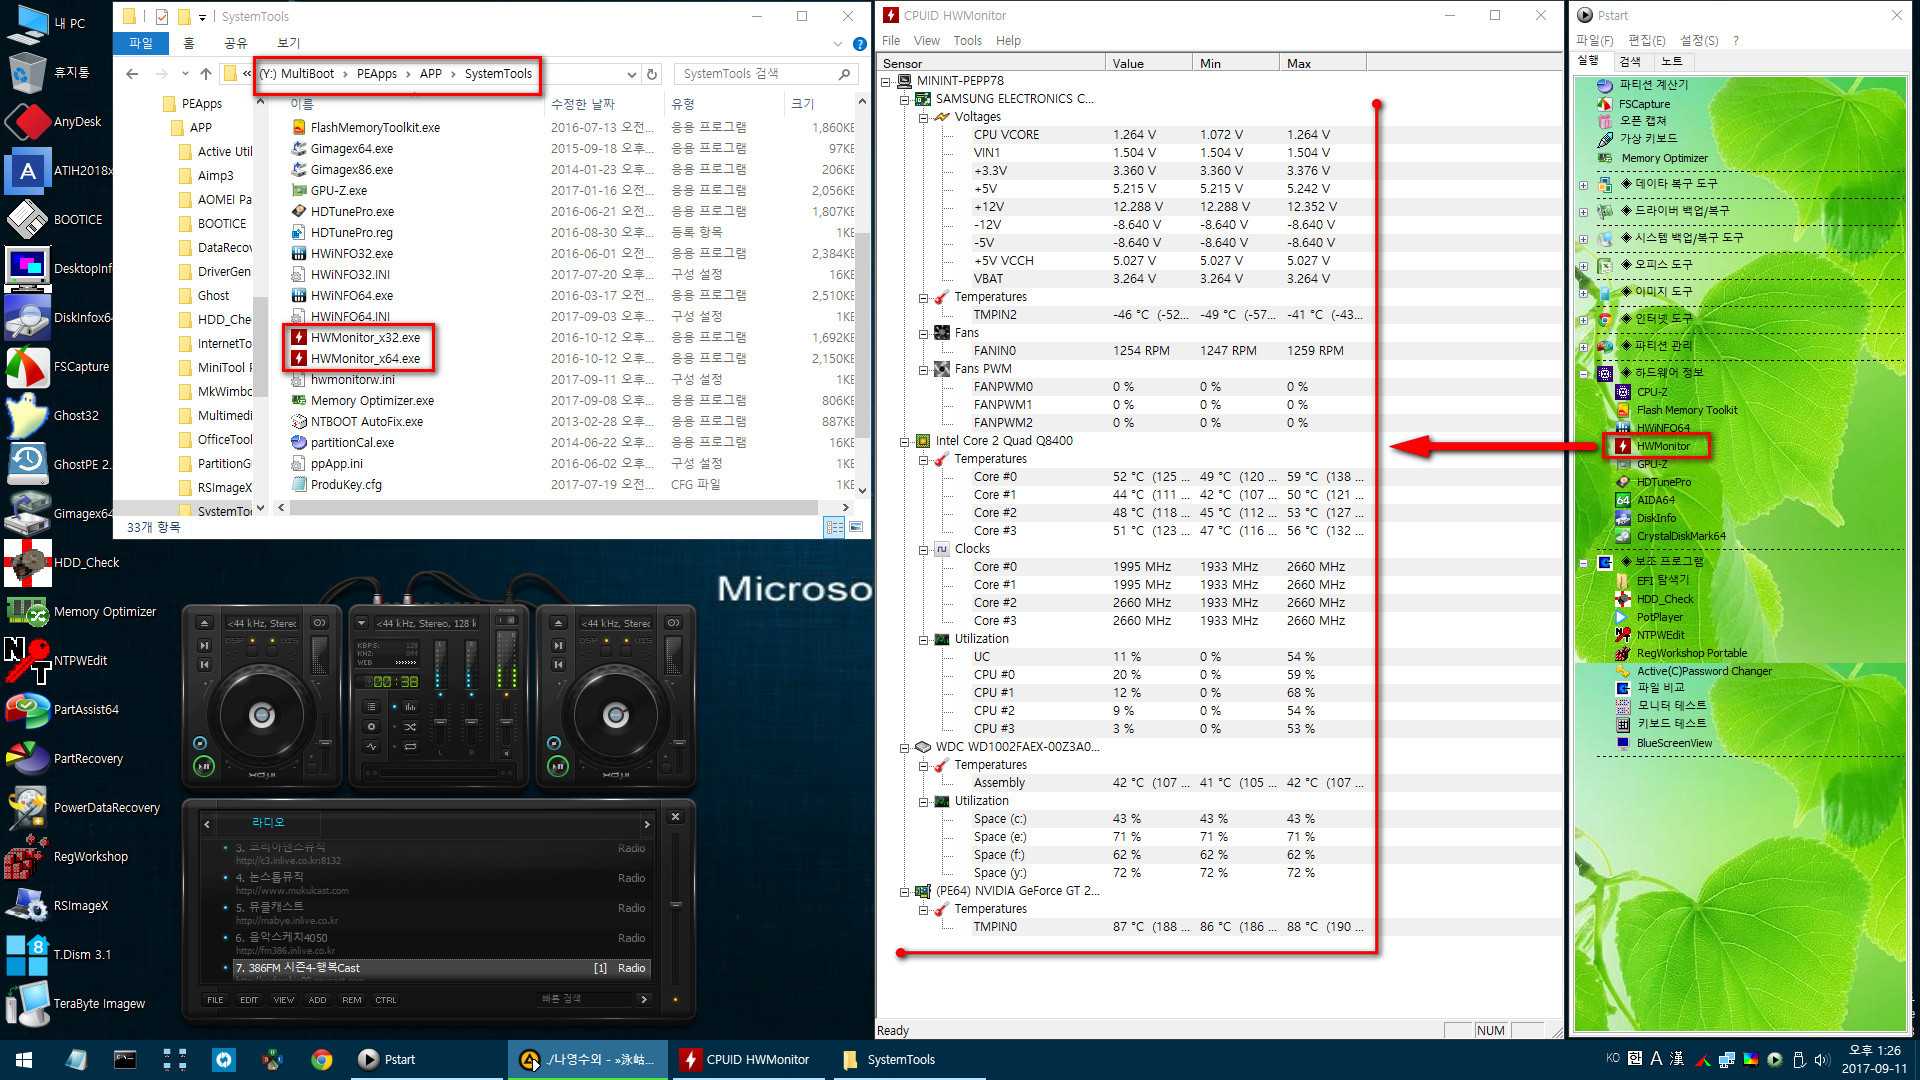Screen dimensions: 1920x1080
Task: Collapse the WDC WD1002FAEX drive node
Action: pos(904,747)
